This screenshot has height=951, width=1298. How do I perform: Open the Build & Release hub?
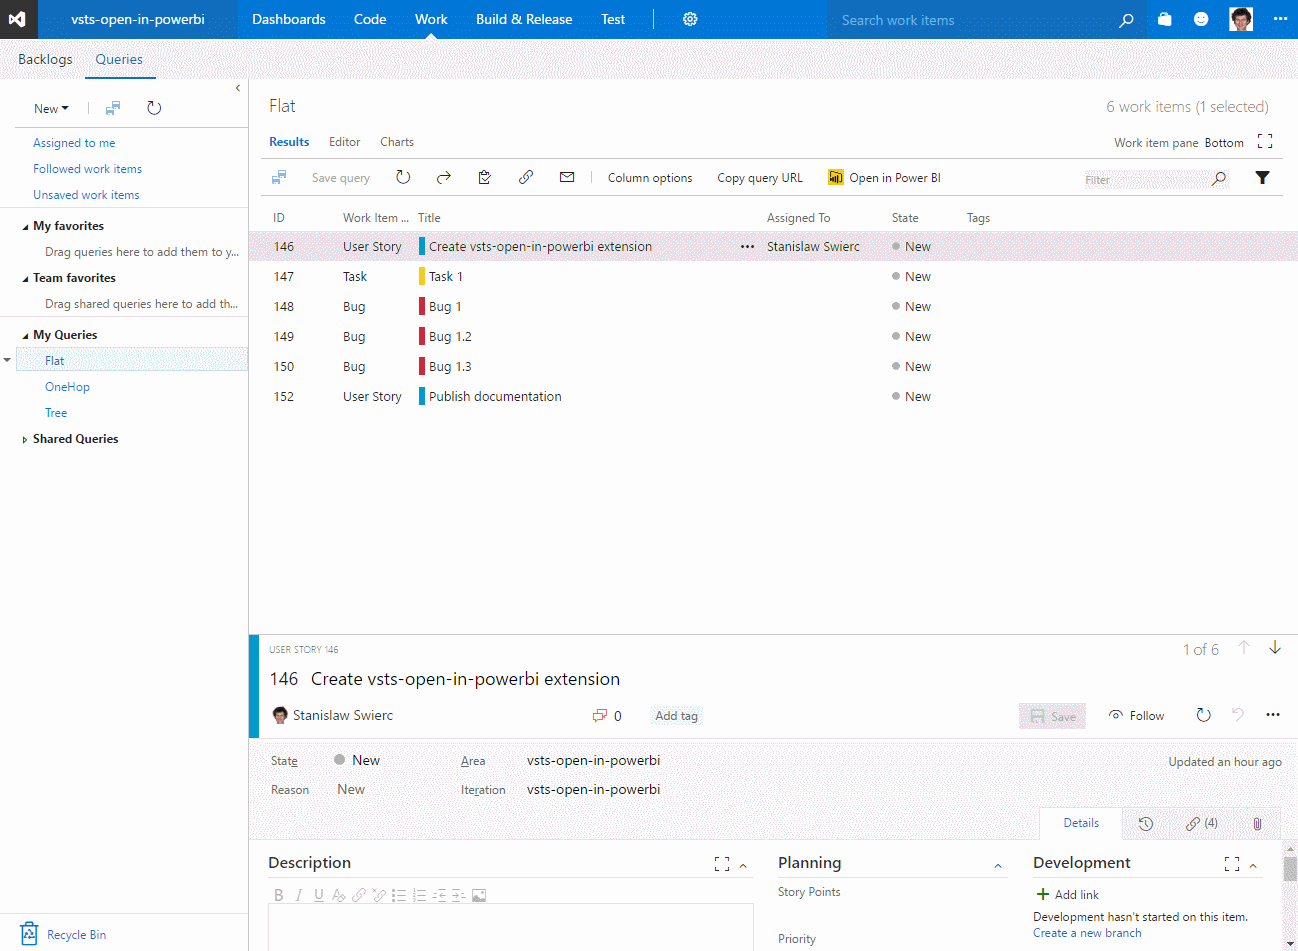[524, 19]
